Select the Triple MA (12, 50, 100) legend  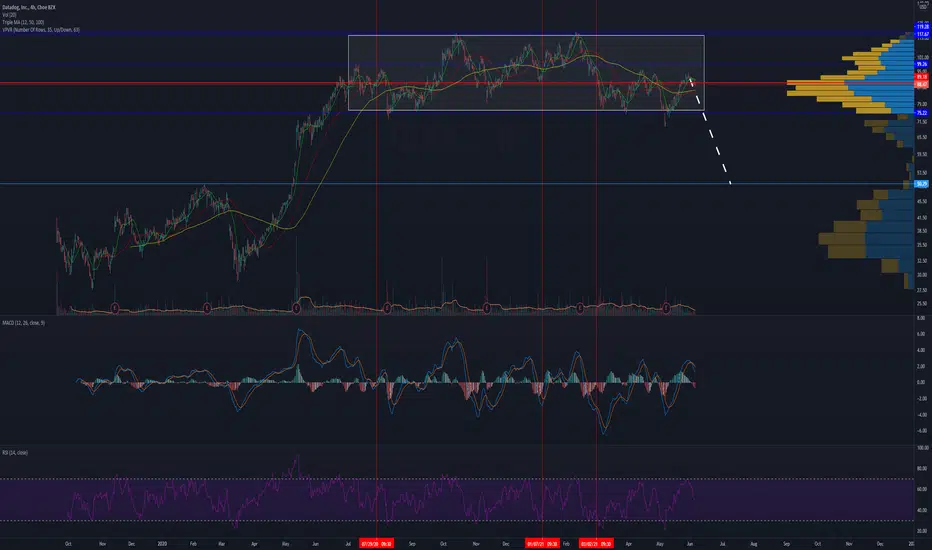[23, 22]
